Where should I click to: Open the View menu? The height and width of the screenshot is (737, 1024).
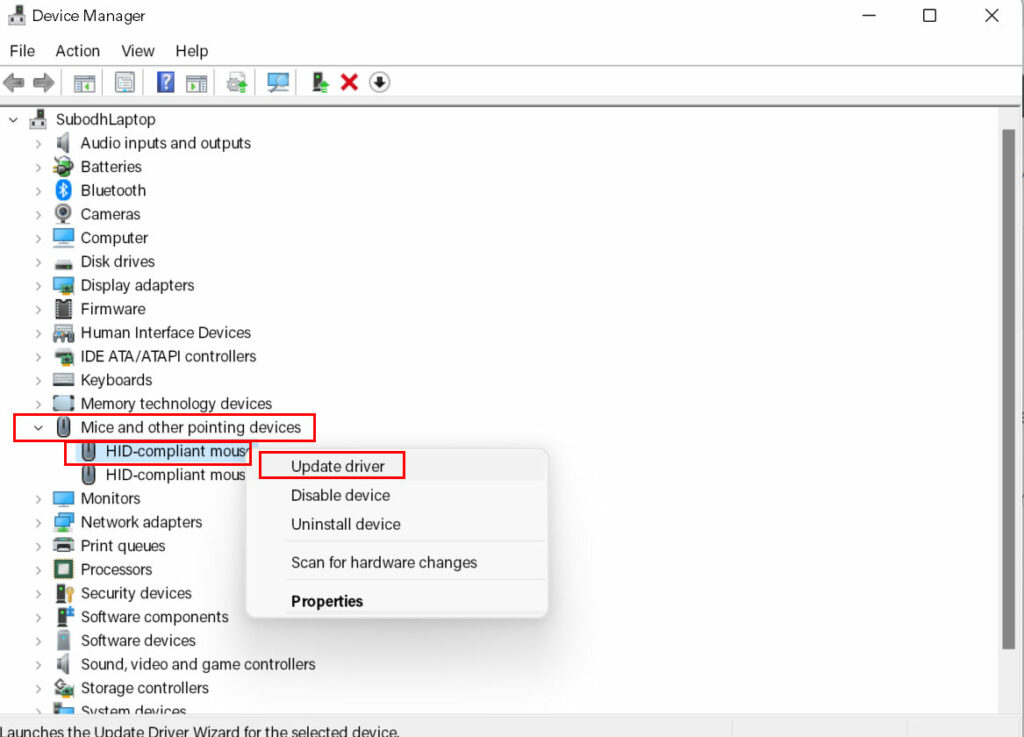(x=138, y=51)
